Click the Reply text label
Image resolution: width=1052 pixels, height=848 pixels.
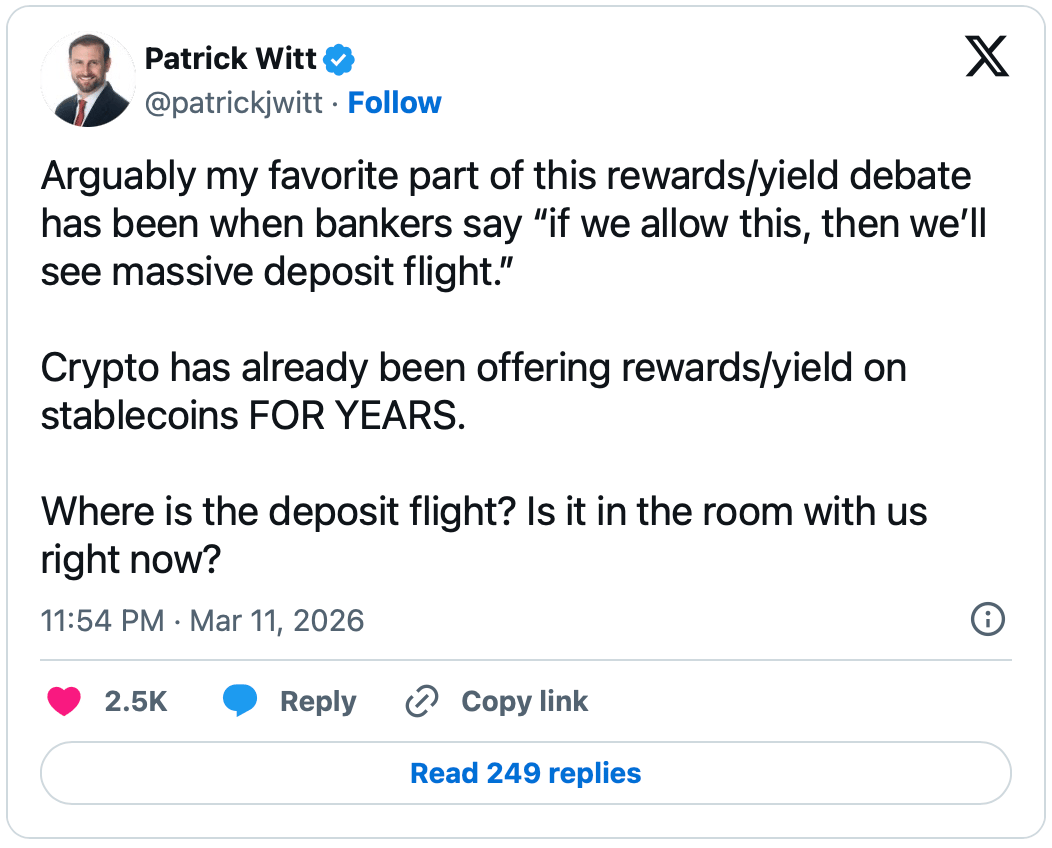pyautogui.click(x=318, y=702)
